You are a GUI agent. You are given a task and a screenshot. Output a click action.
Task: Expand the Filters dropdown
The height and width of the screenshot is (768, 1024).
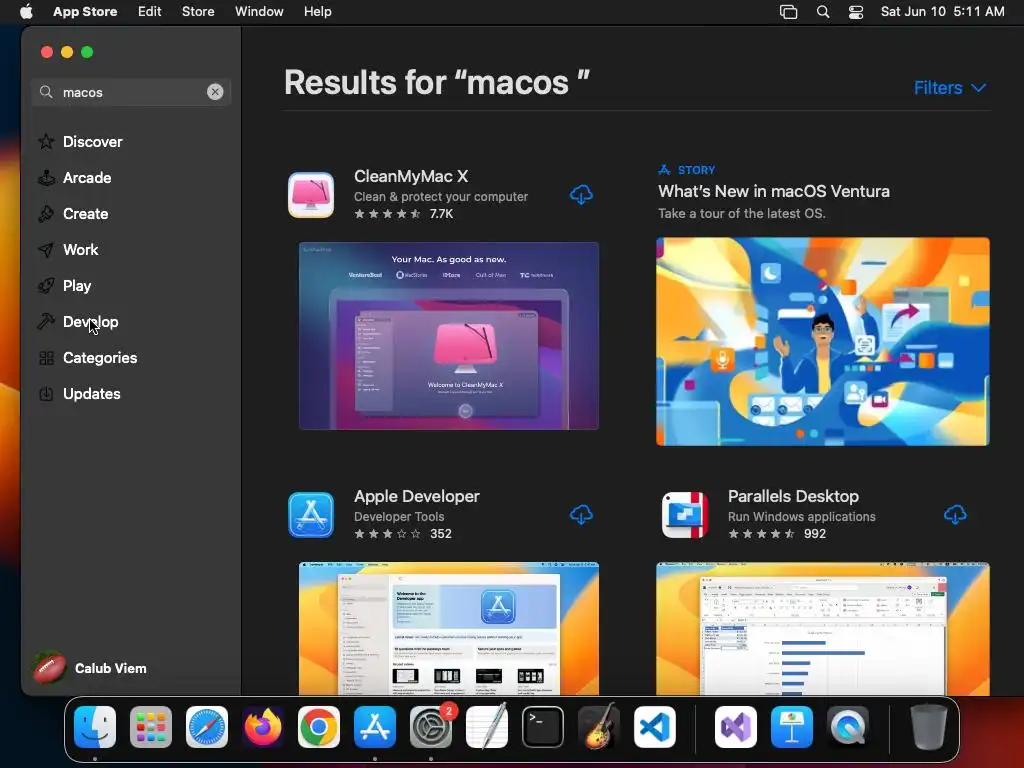[x=950, y=88]
